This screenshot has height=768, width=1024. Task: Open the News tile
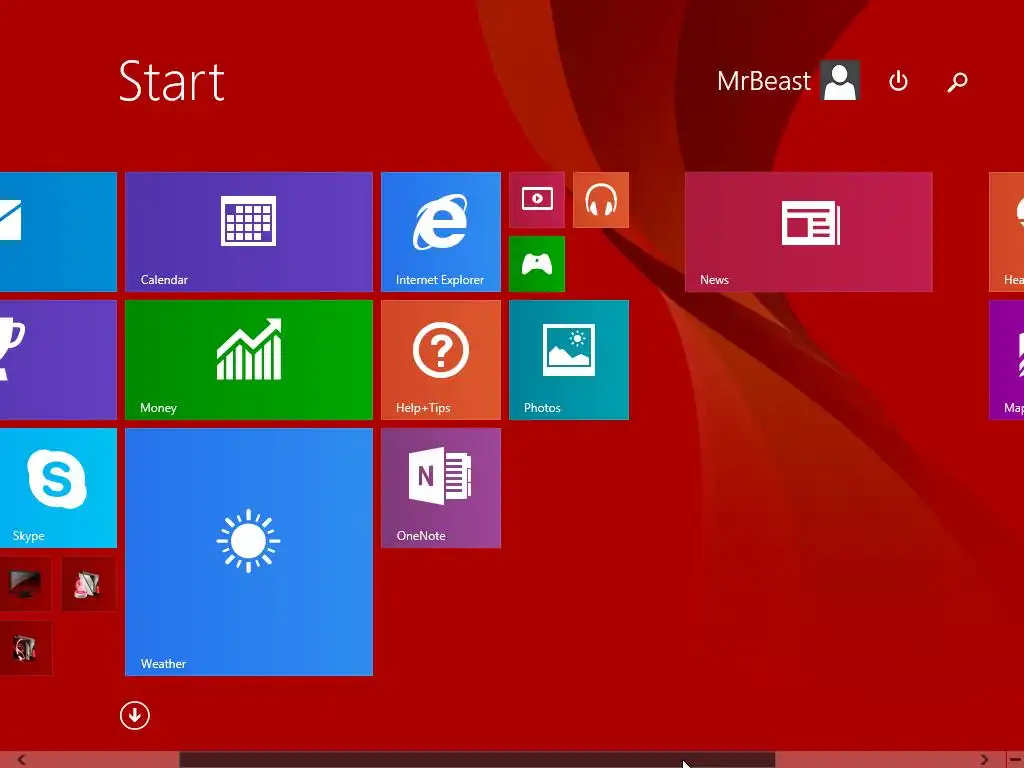coord(808,232)
